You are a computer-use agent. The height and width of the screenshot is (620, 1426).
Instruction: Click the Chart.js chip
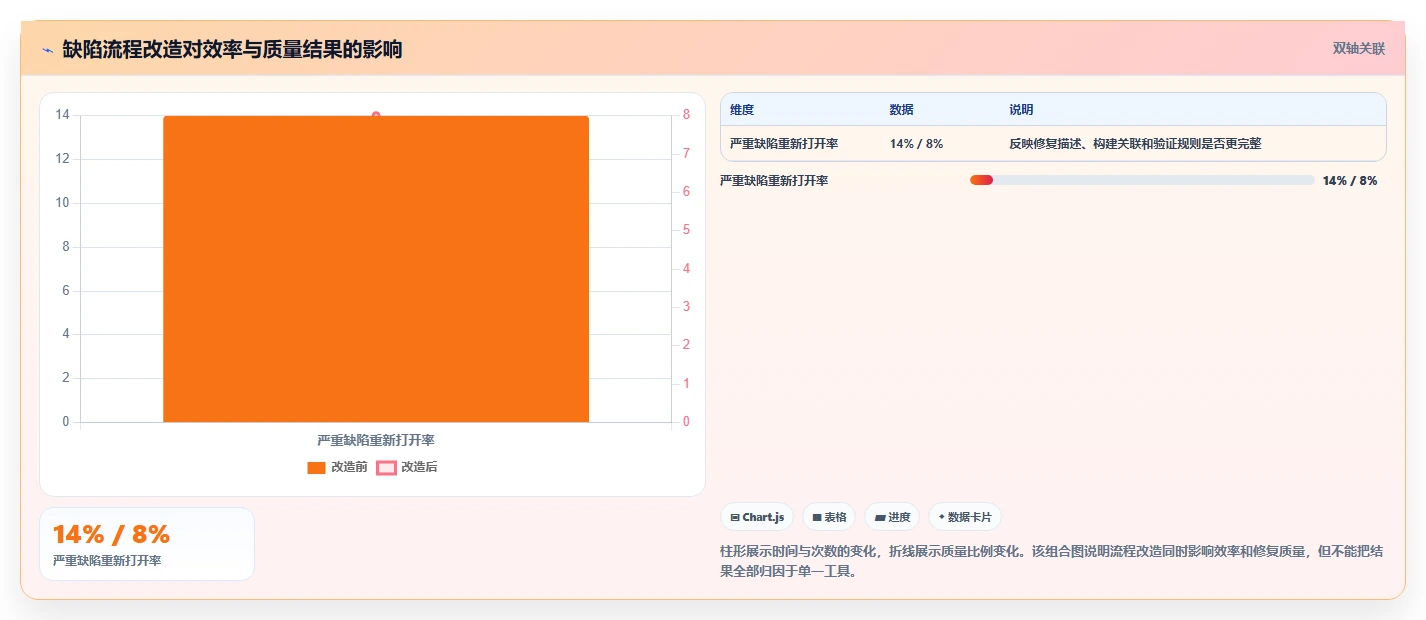coord(757,517)
